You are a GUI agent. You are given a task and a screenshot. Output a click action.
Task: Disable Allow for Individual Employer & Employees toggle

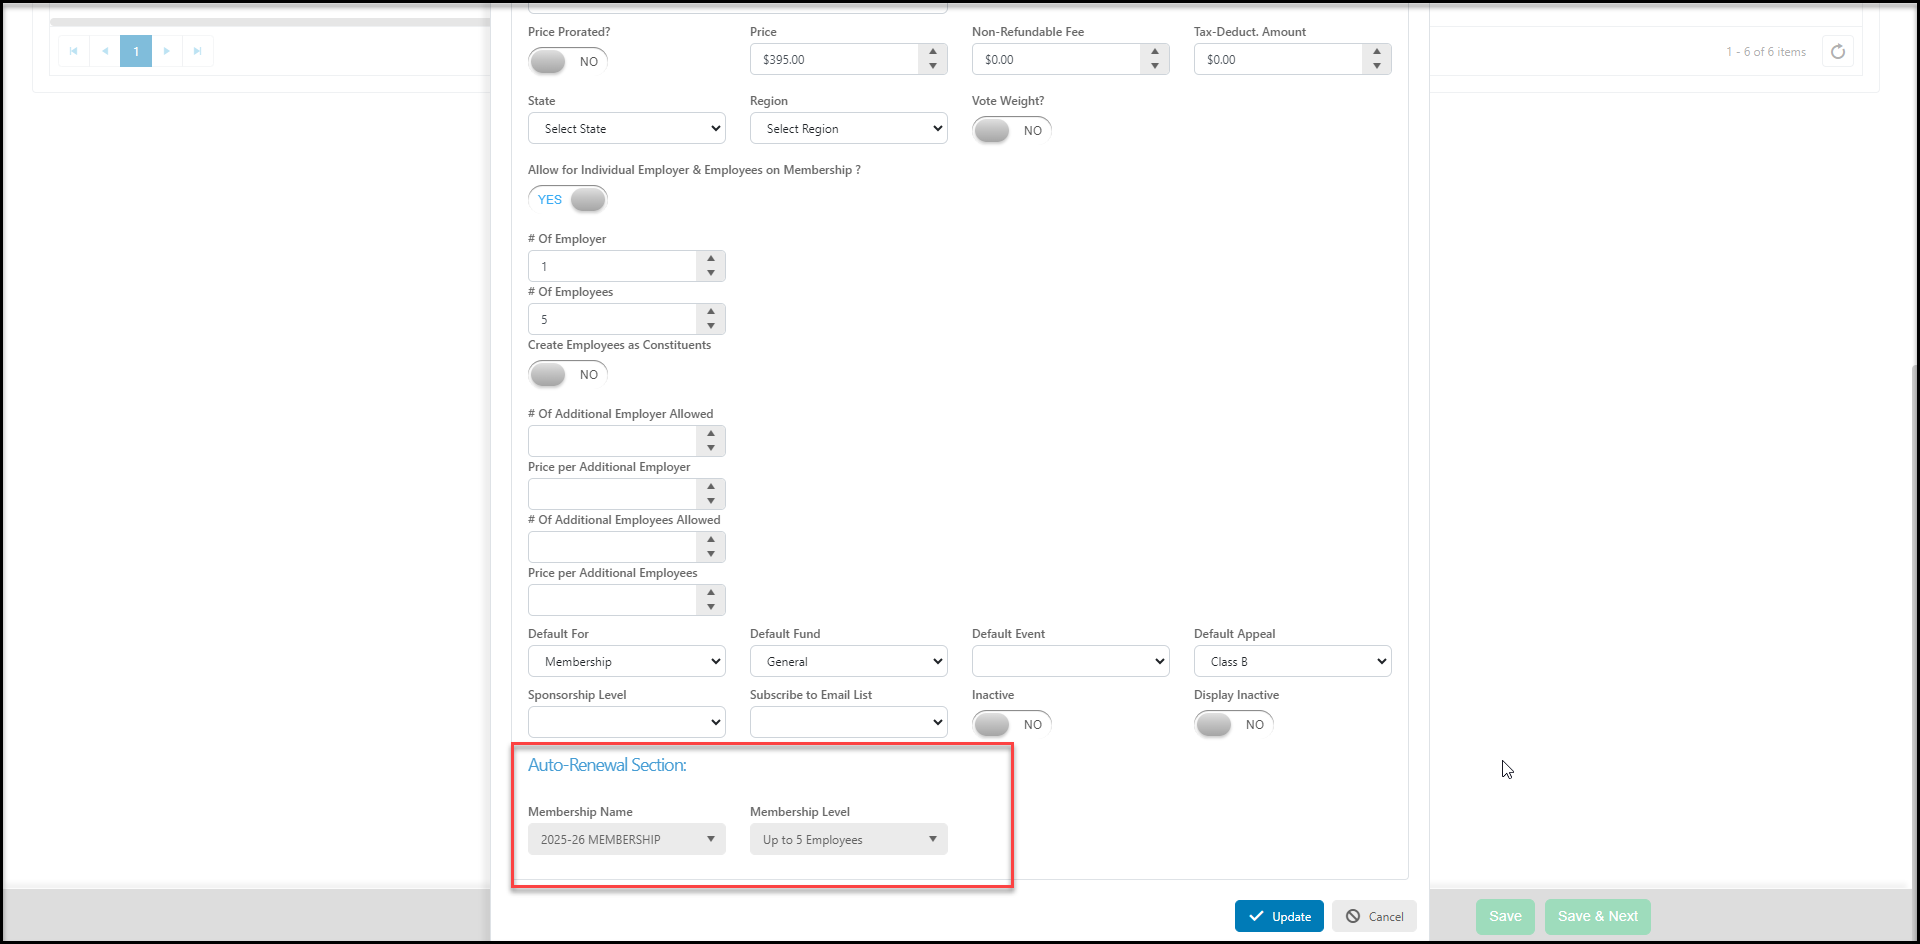coord(568,199)
